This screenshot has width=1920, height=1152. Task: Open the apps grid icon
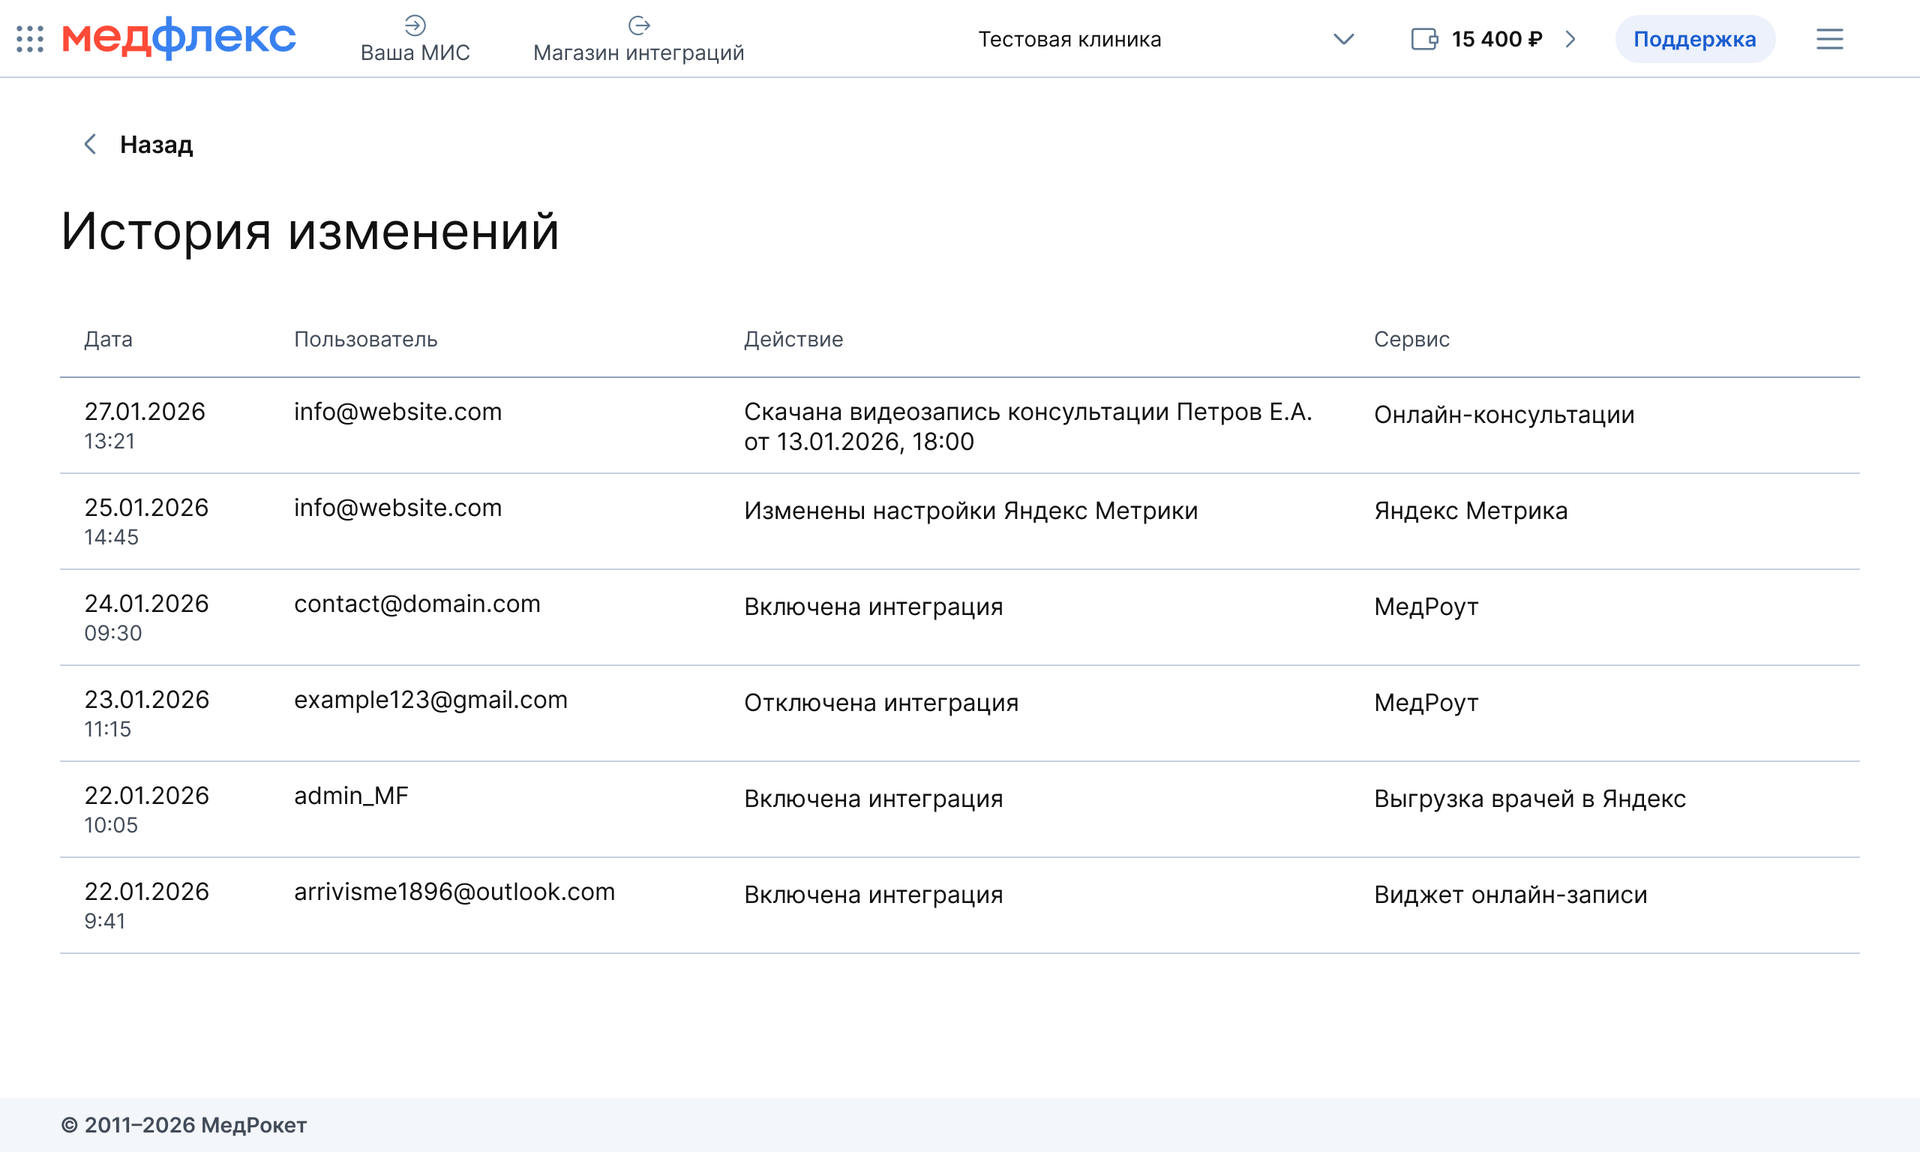click(x=30, y=39)
